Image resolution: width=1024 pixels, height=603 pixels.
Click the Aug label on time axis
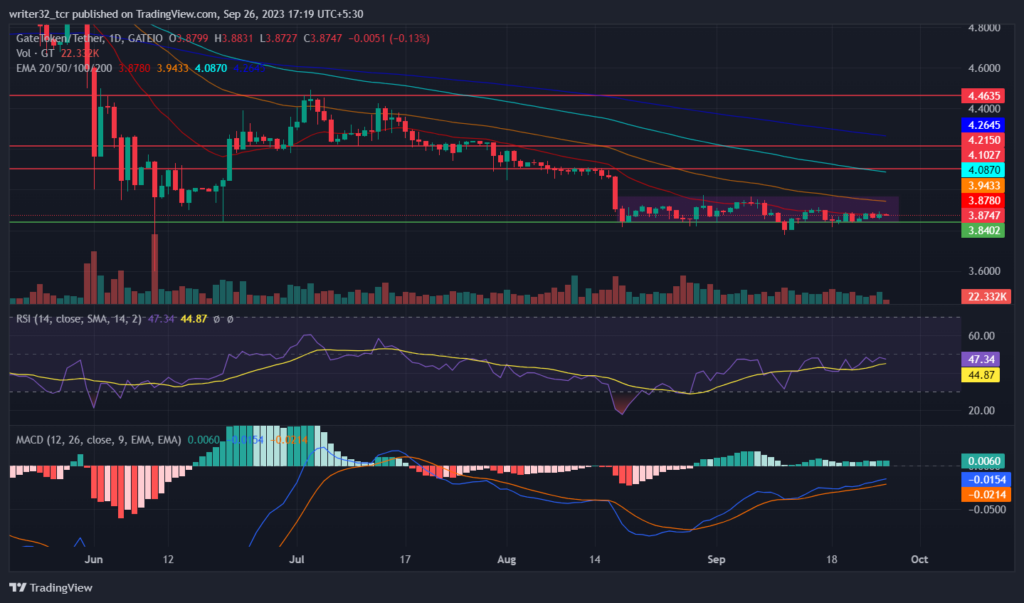click(507, 560)
